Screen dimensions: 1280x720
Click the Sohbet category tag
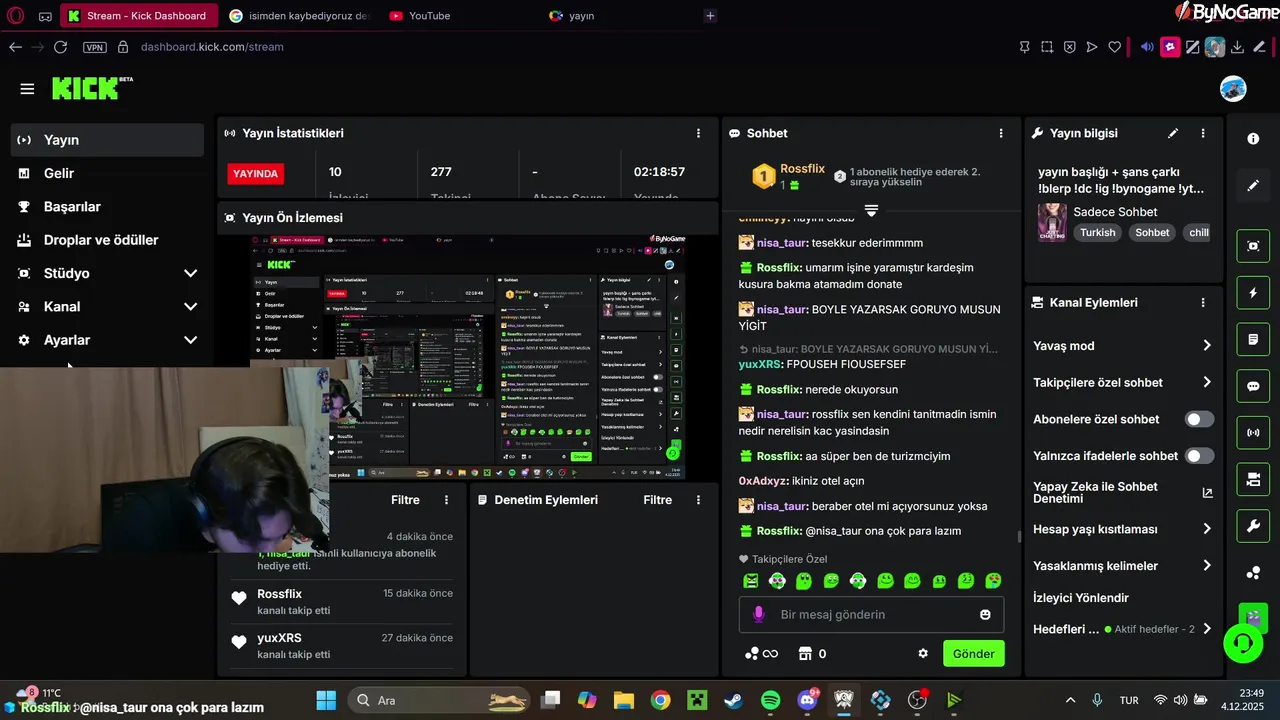1152,232
